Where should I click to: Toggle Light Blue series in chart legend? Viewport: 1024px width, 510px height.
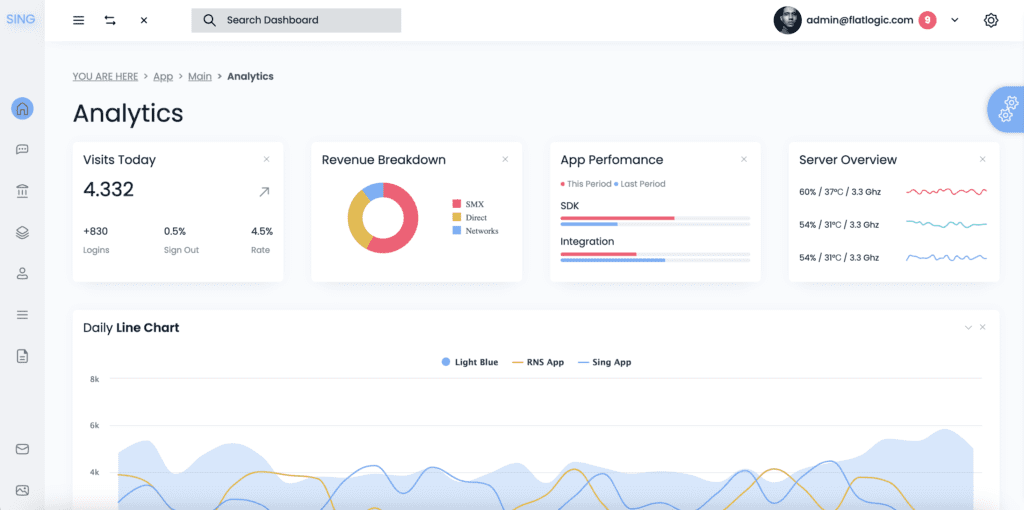coord(470,362)
